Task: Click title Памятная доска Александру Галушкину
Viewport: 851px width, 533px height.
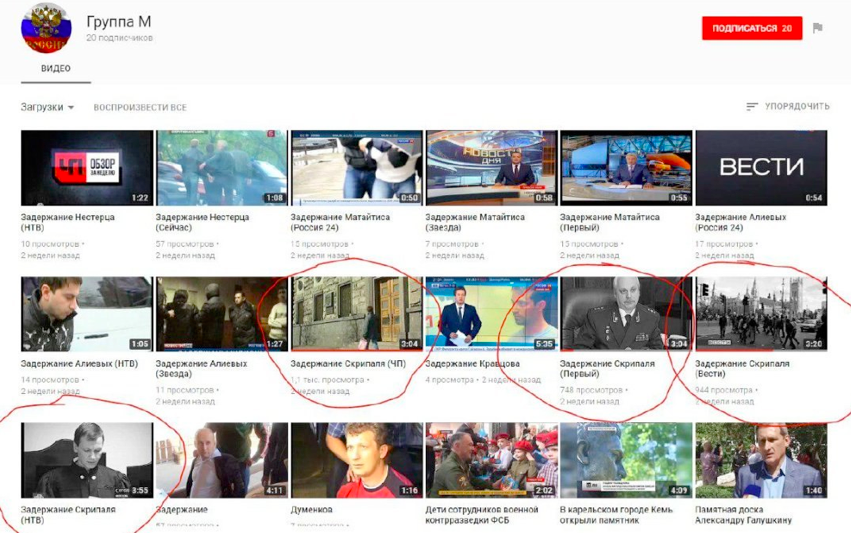Action: click(744, 515)
